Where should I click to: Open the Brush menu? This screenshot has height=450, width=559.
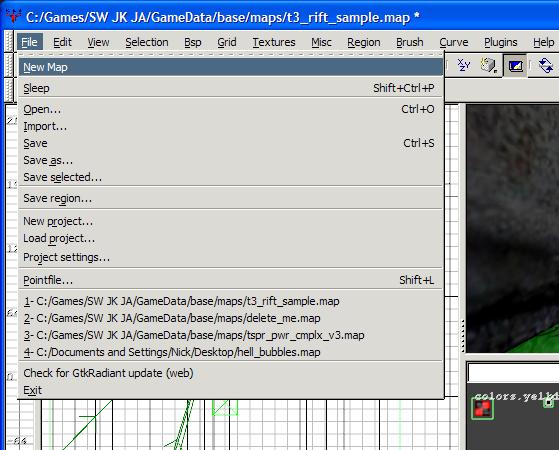coord(410,42)
